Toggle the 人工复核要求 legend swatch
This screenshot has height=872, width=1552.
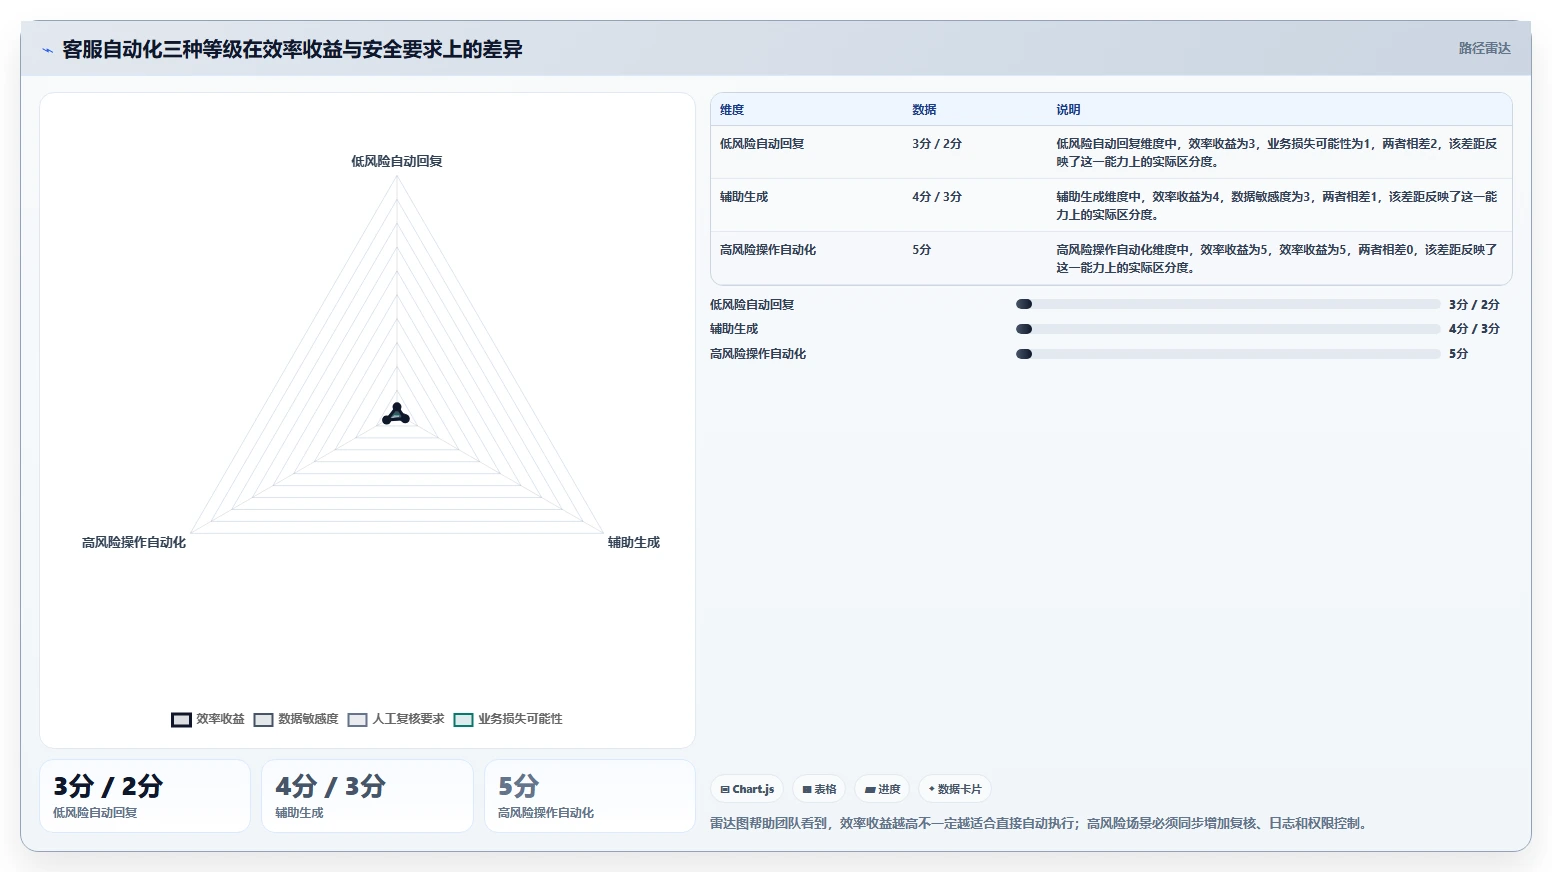pyautogui.click(x=357, y=720)
